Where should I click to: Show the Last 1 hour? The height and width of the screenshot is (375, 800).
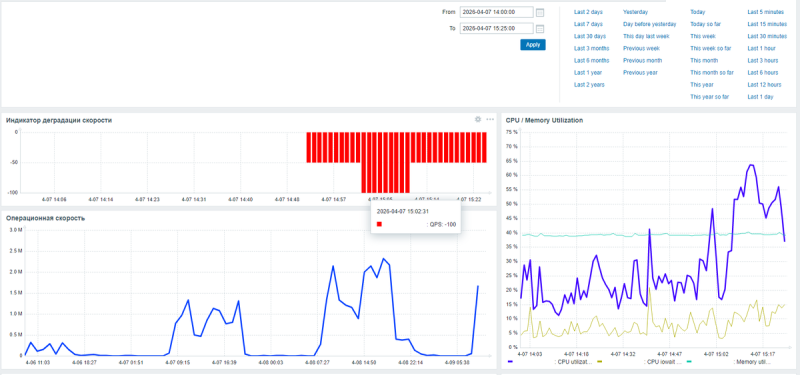pos(761,48)
